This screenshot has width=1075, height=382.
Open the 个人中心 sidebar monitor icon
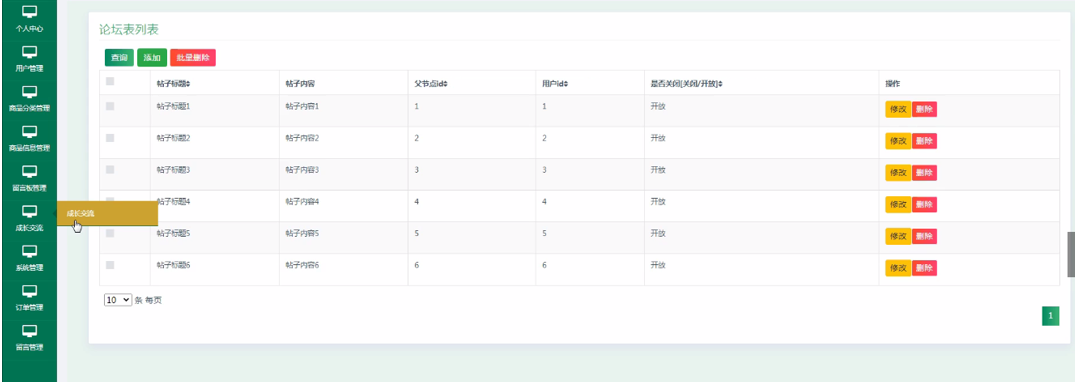tap(29, 12)
